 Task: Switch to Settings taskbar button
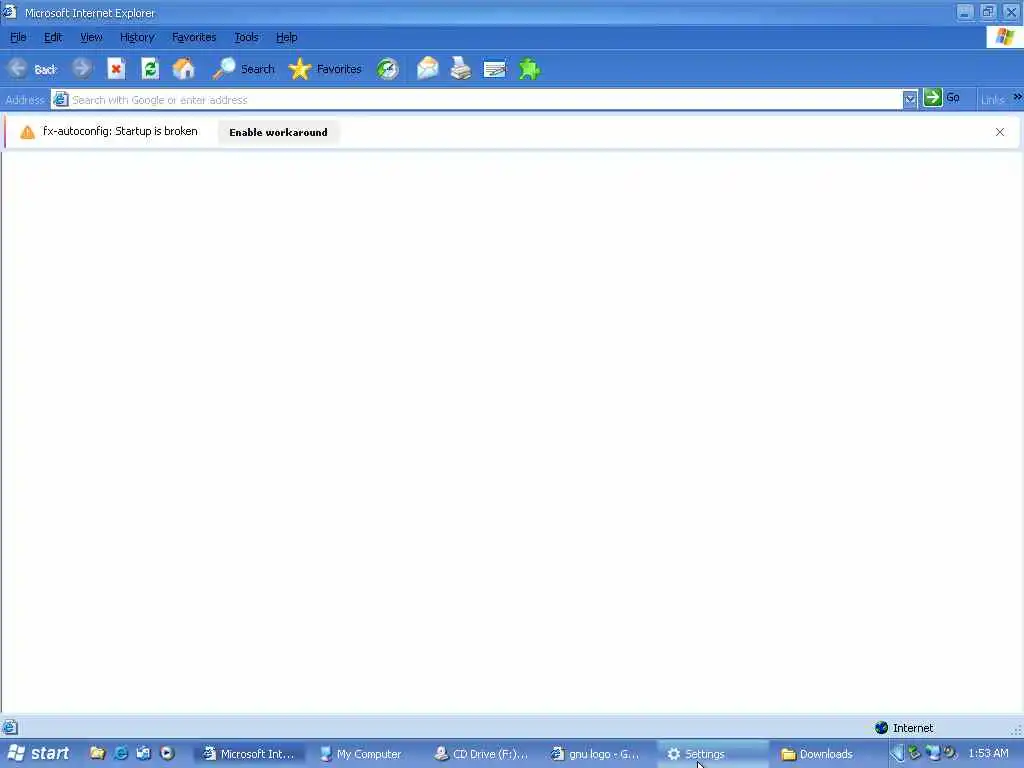[x=712, y=754]
